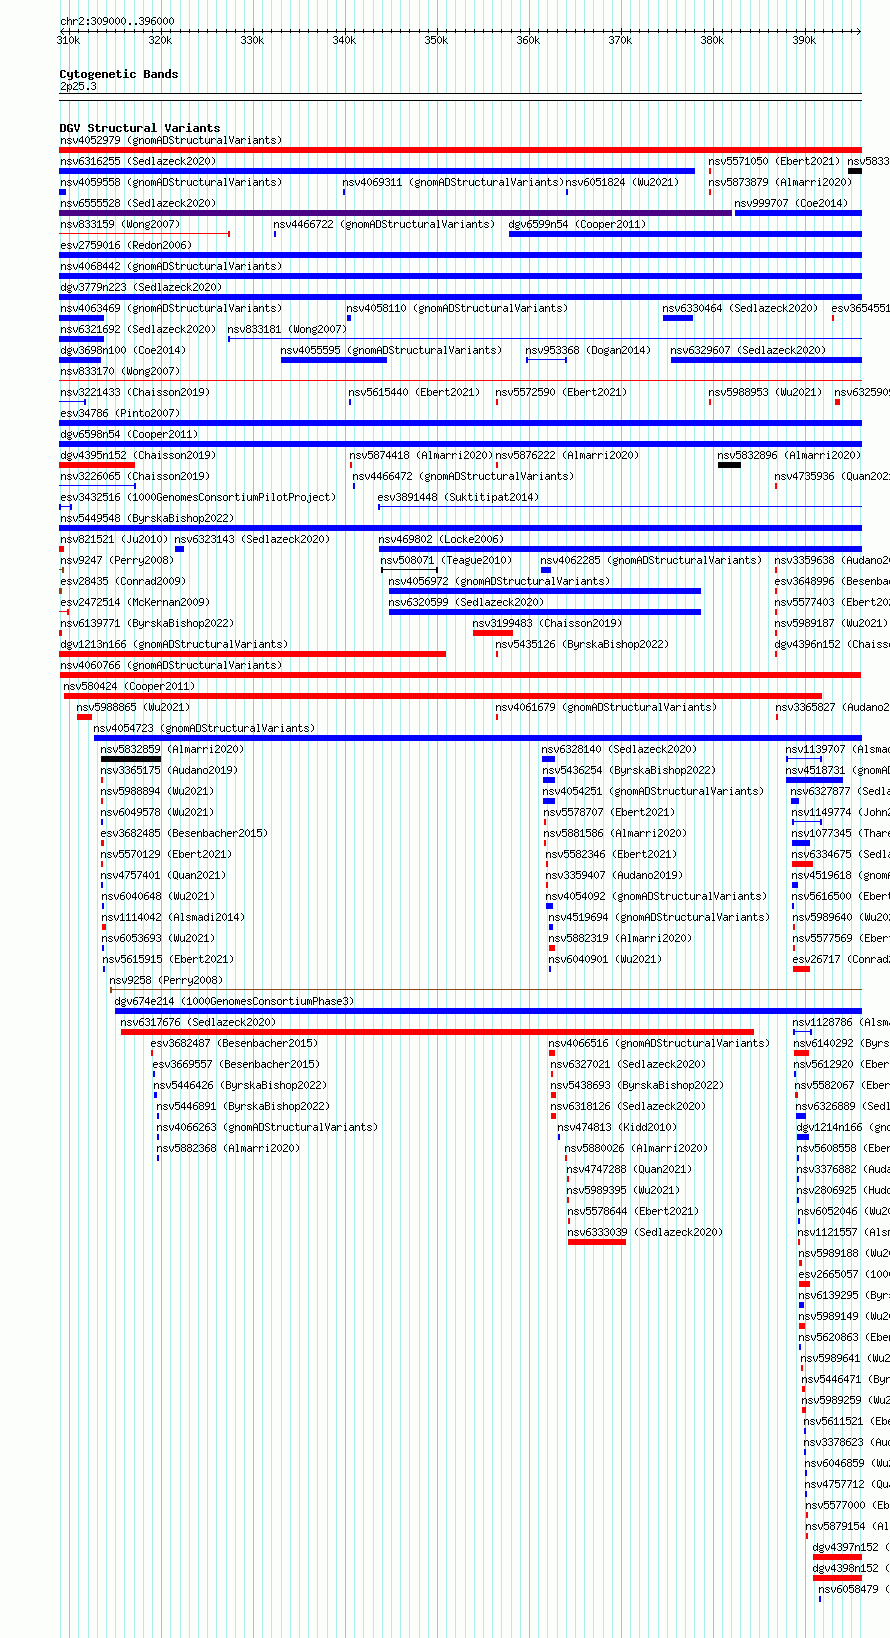Open variant esv2759016 (Redon2006)

(x=125, y=245)
